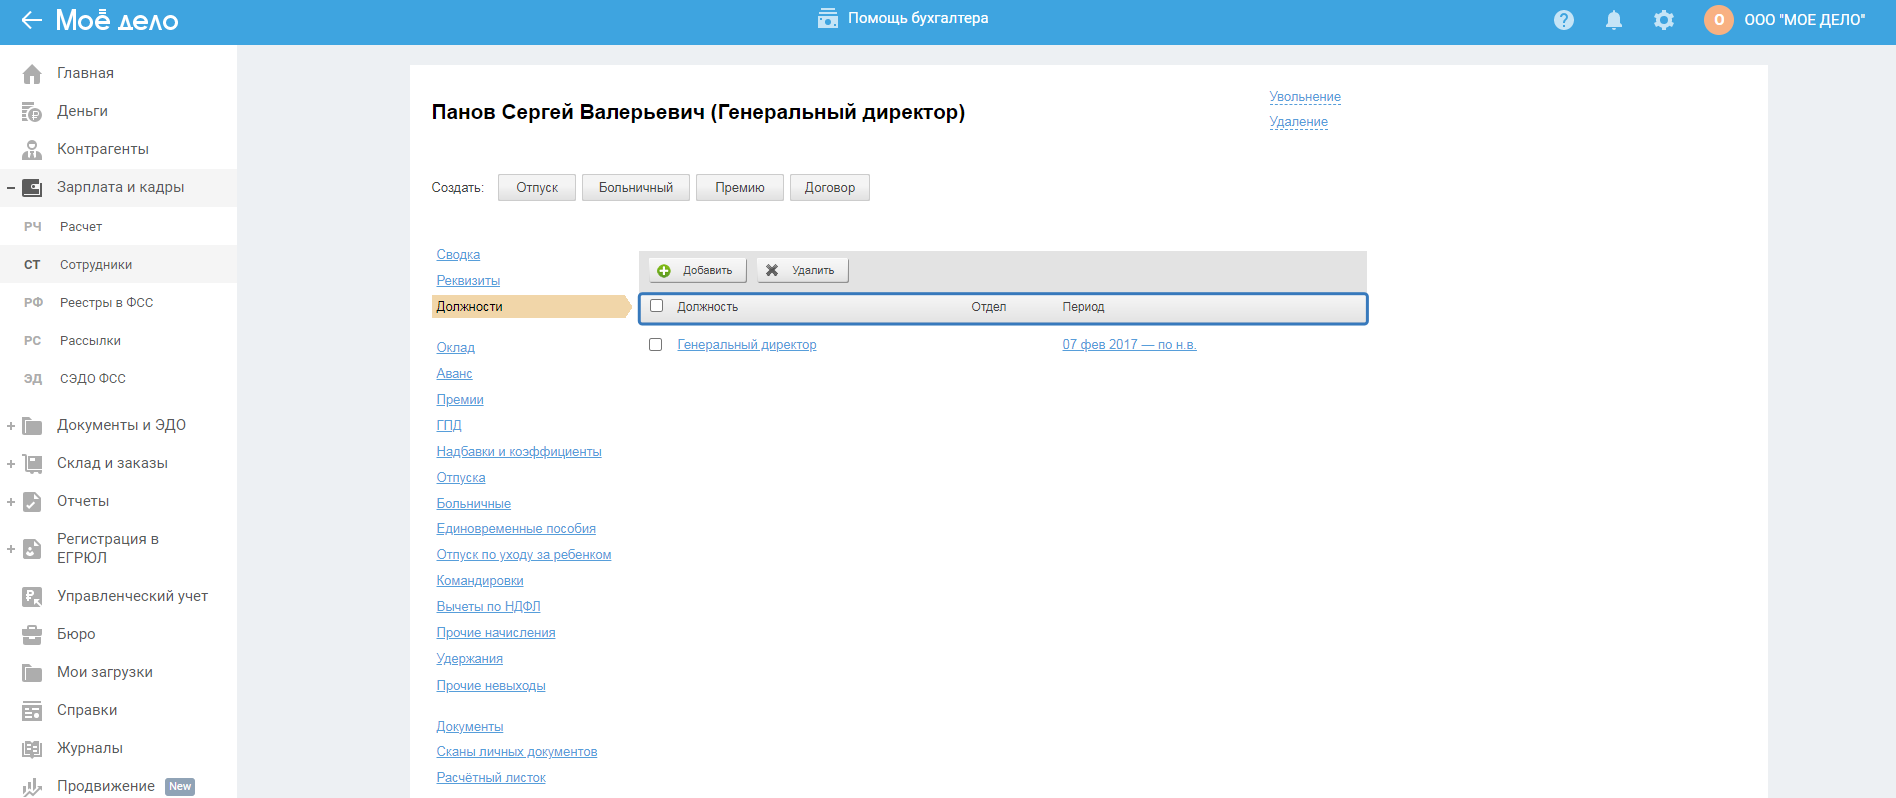The width and height of the screenshot is (1896, 798).
Task: Open the Рассылки submenu item
Action: 118,341
